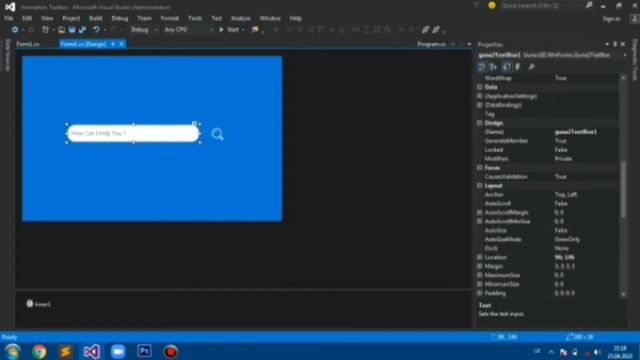Open the Build menu

pyautogui.click(x=96, y=18)
